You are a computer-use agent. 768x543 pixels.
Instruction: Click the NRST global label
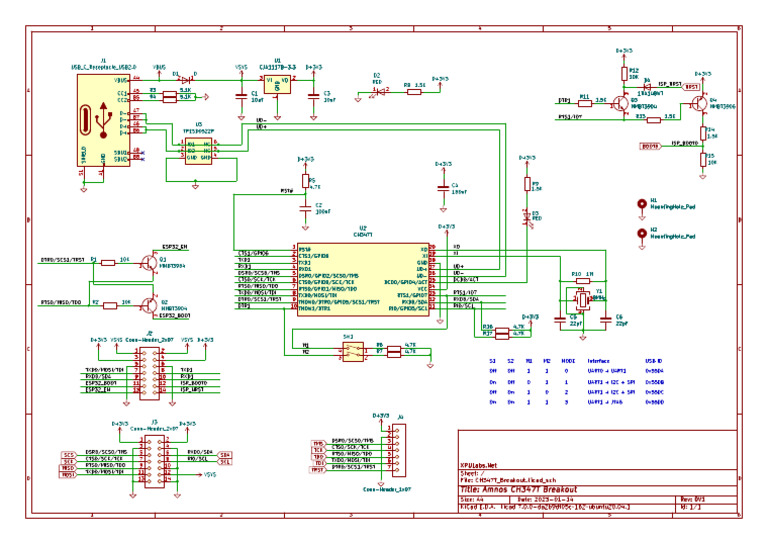691,87
